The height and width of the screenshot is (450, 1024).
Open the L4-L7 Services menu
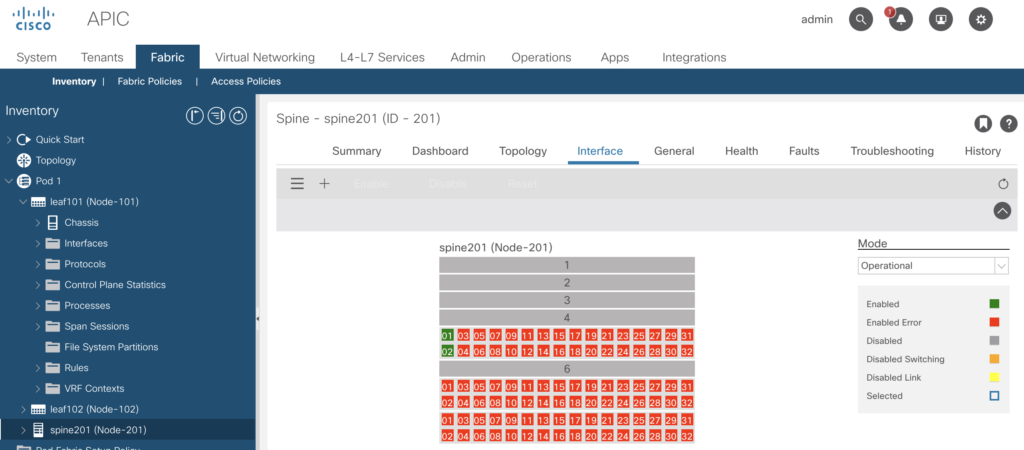[382, 57]
